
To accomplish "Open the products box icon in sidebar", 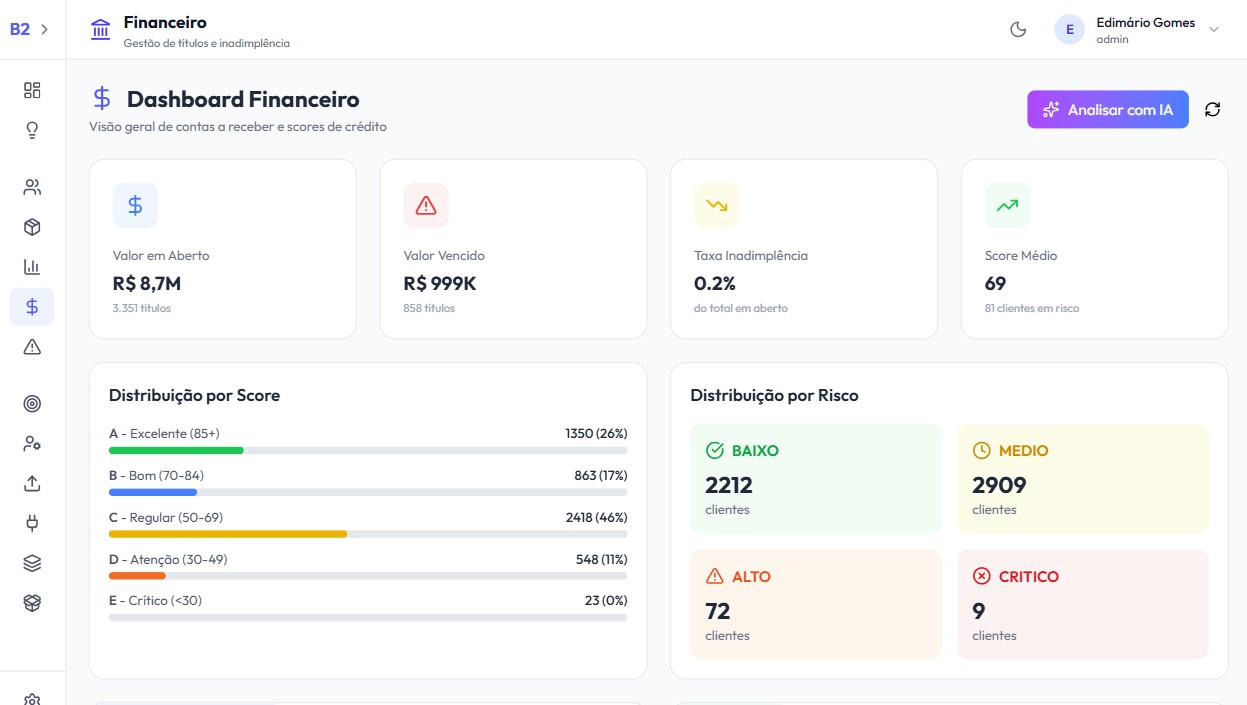I will point(32,227).
